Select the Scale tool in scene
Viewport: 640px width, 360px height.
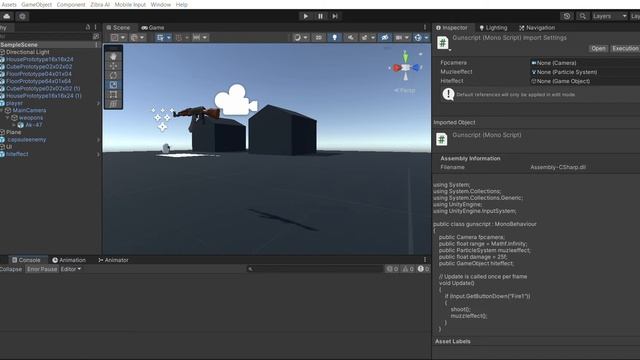pos(113,85)
